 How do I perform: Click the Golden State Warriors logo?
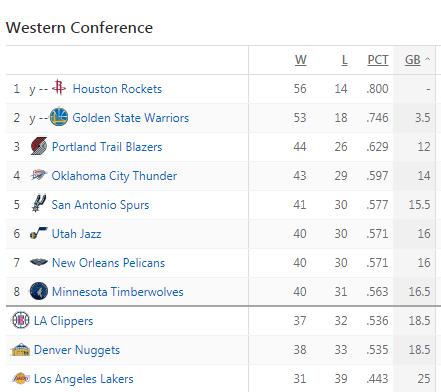point(59,117)
